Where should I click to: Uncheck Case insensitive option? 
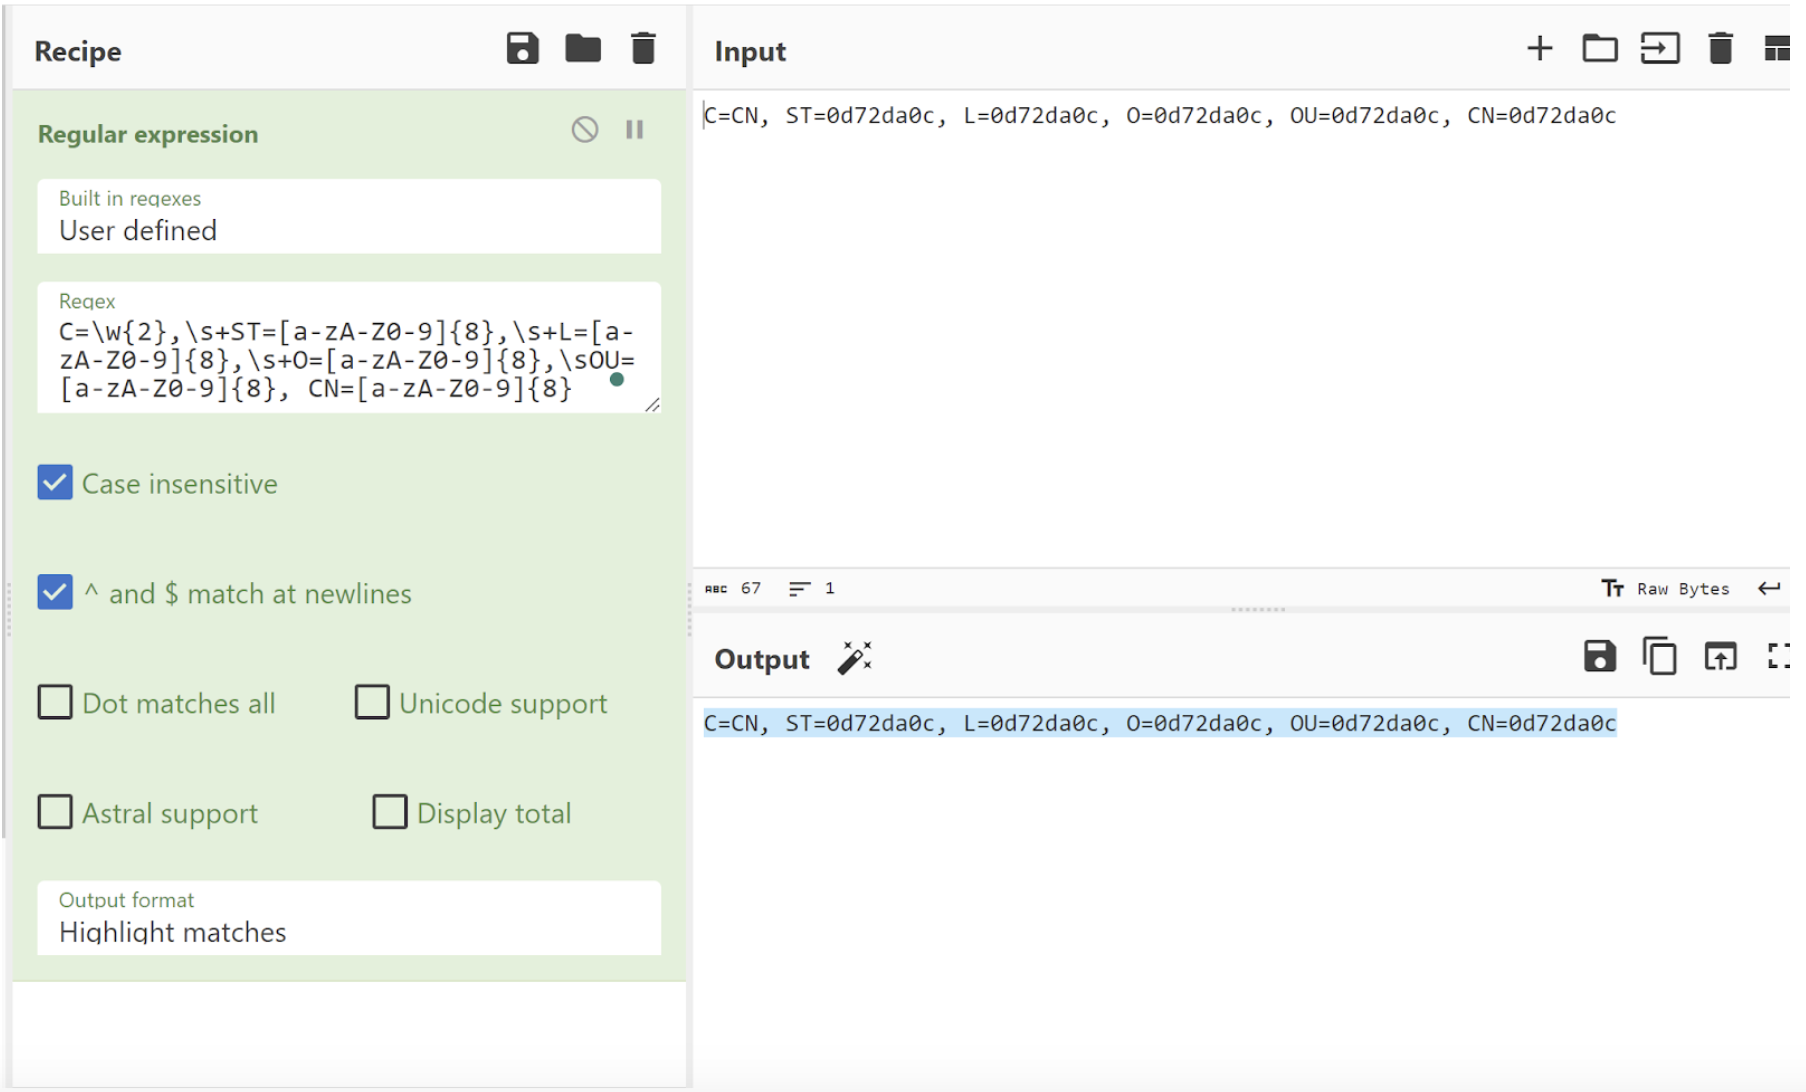point(55,483)
